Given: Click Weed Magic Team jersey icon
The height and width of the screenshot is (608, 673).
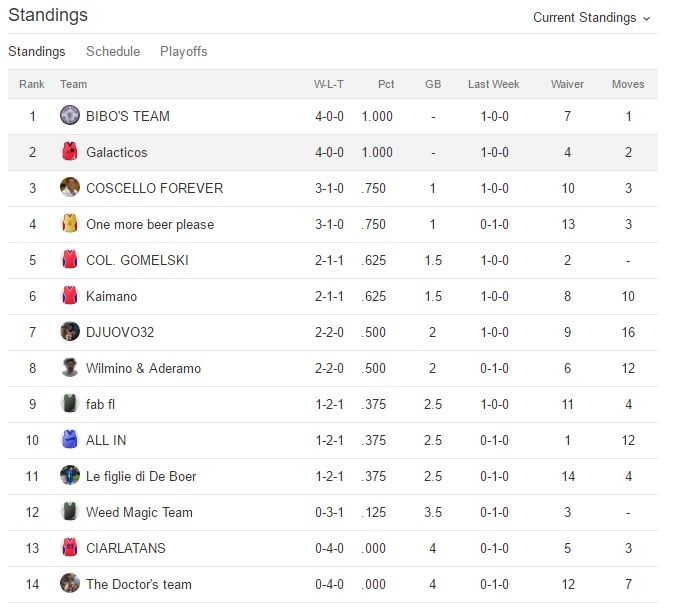Looking at the screenshot, I should 70,512.
